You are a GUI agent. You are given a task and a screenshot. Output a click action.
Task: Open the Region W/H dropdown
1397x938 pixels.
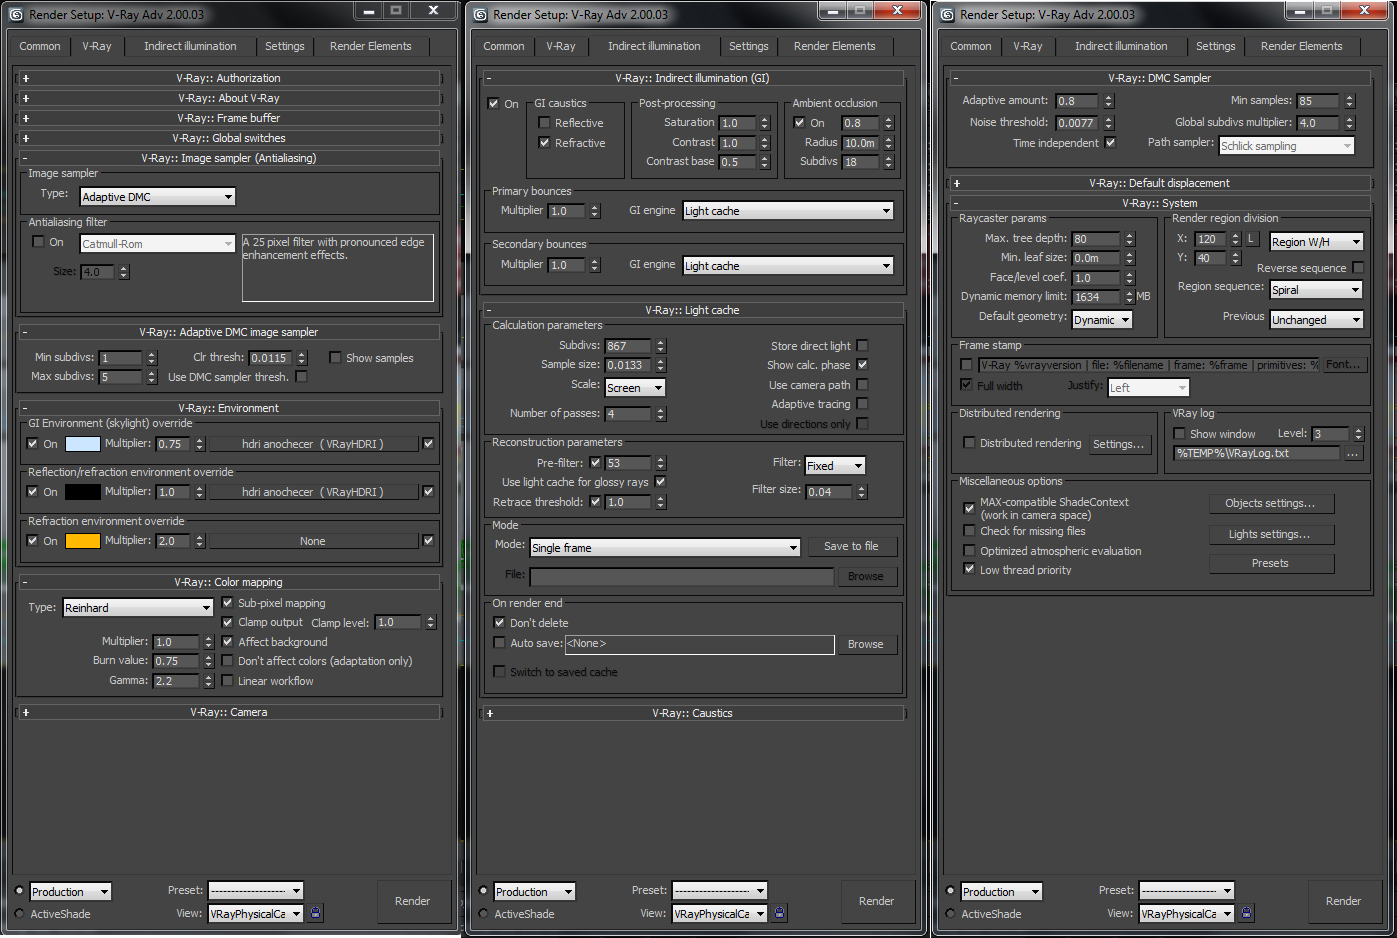click(x=1316, y=242)
